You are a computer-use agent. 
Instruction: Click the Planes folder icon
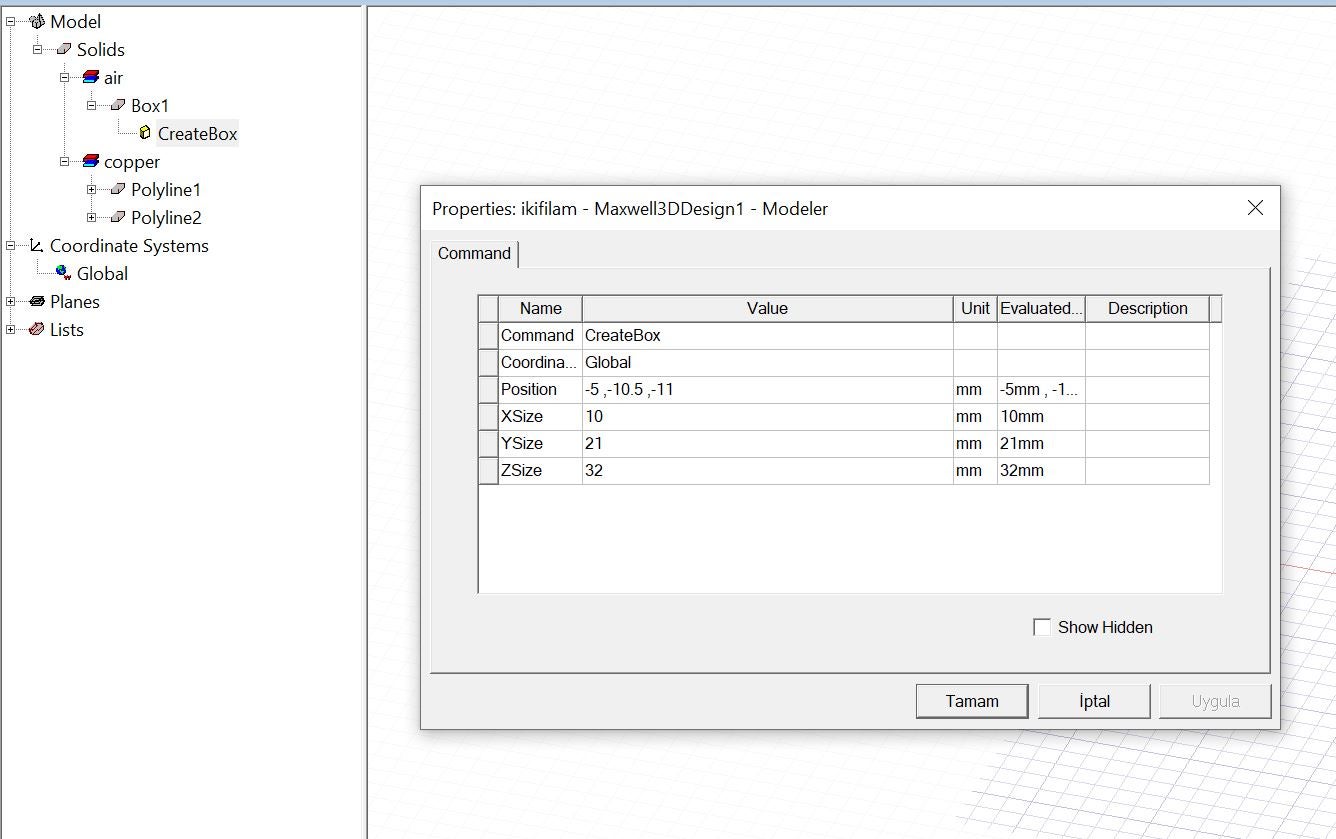coord(37,301)
